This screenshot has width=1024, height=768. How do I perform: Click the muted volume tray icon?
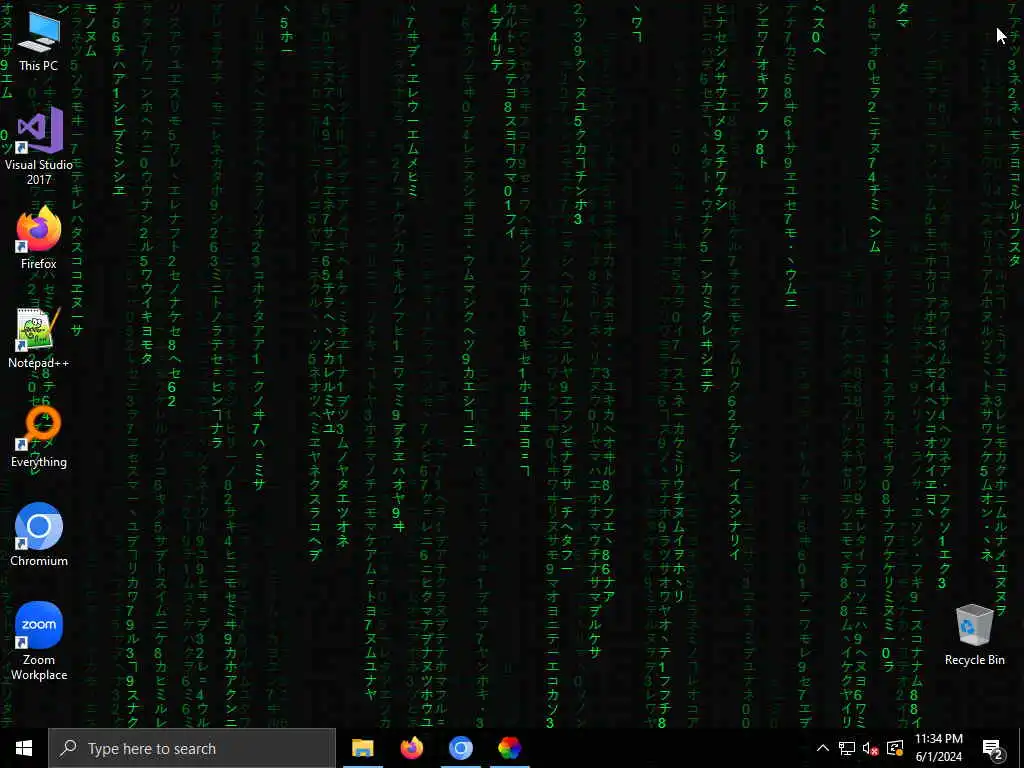pyautogui.click(x=871, y=748)
